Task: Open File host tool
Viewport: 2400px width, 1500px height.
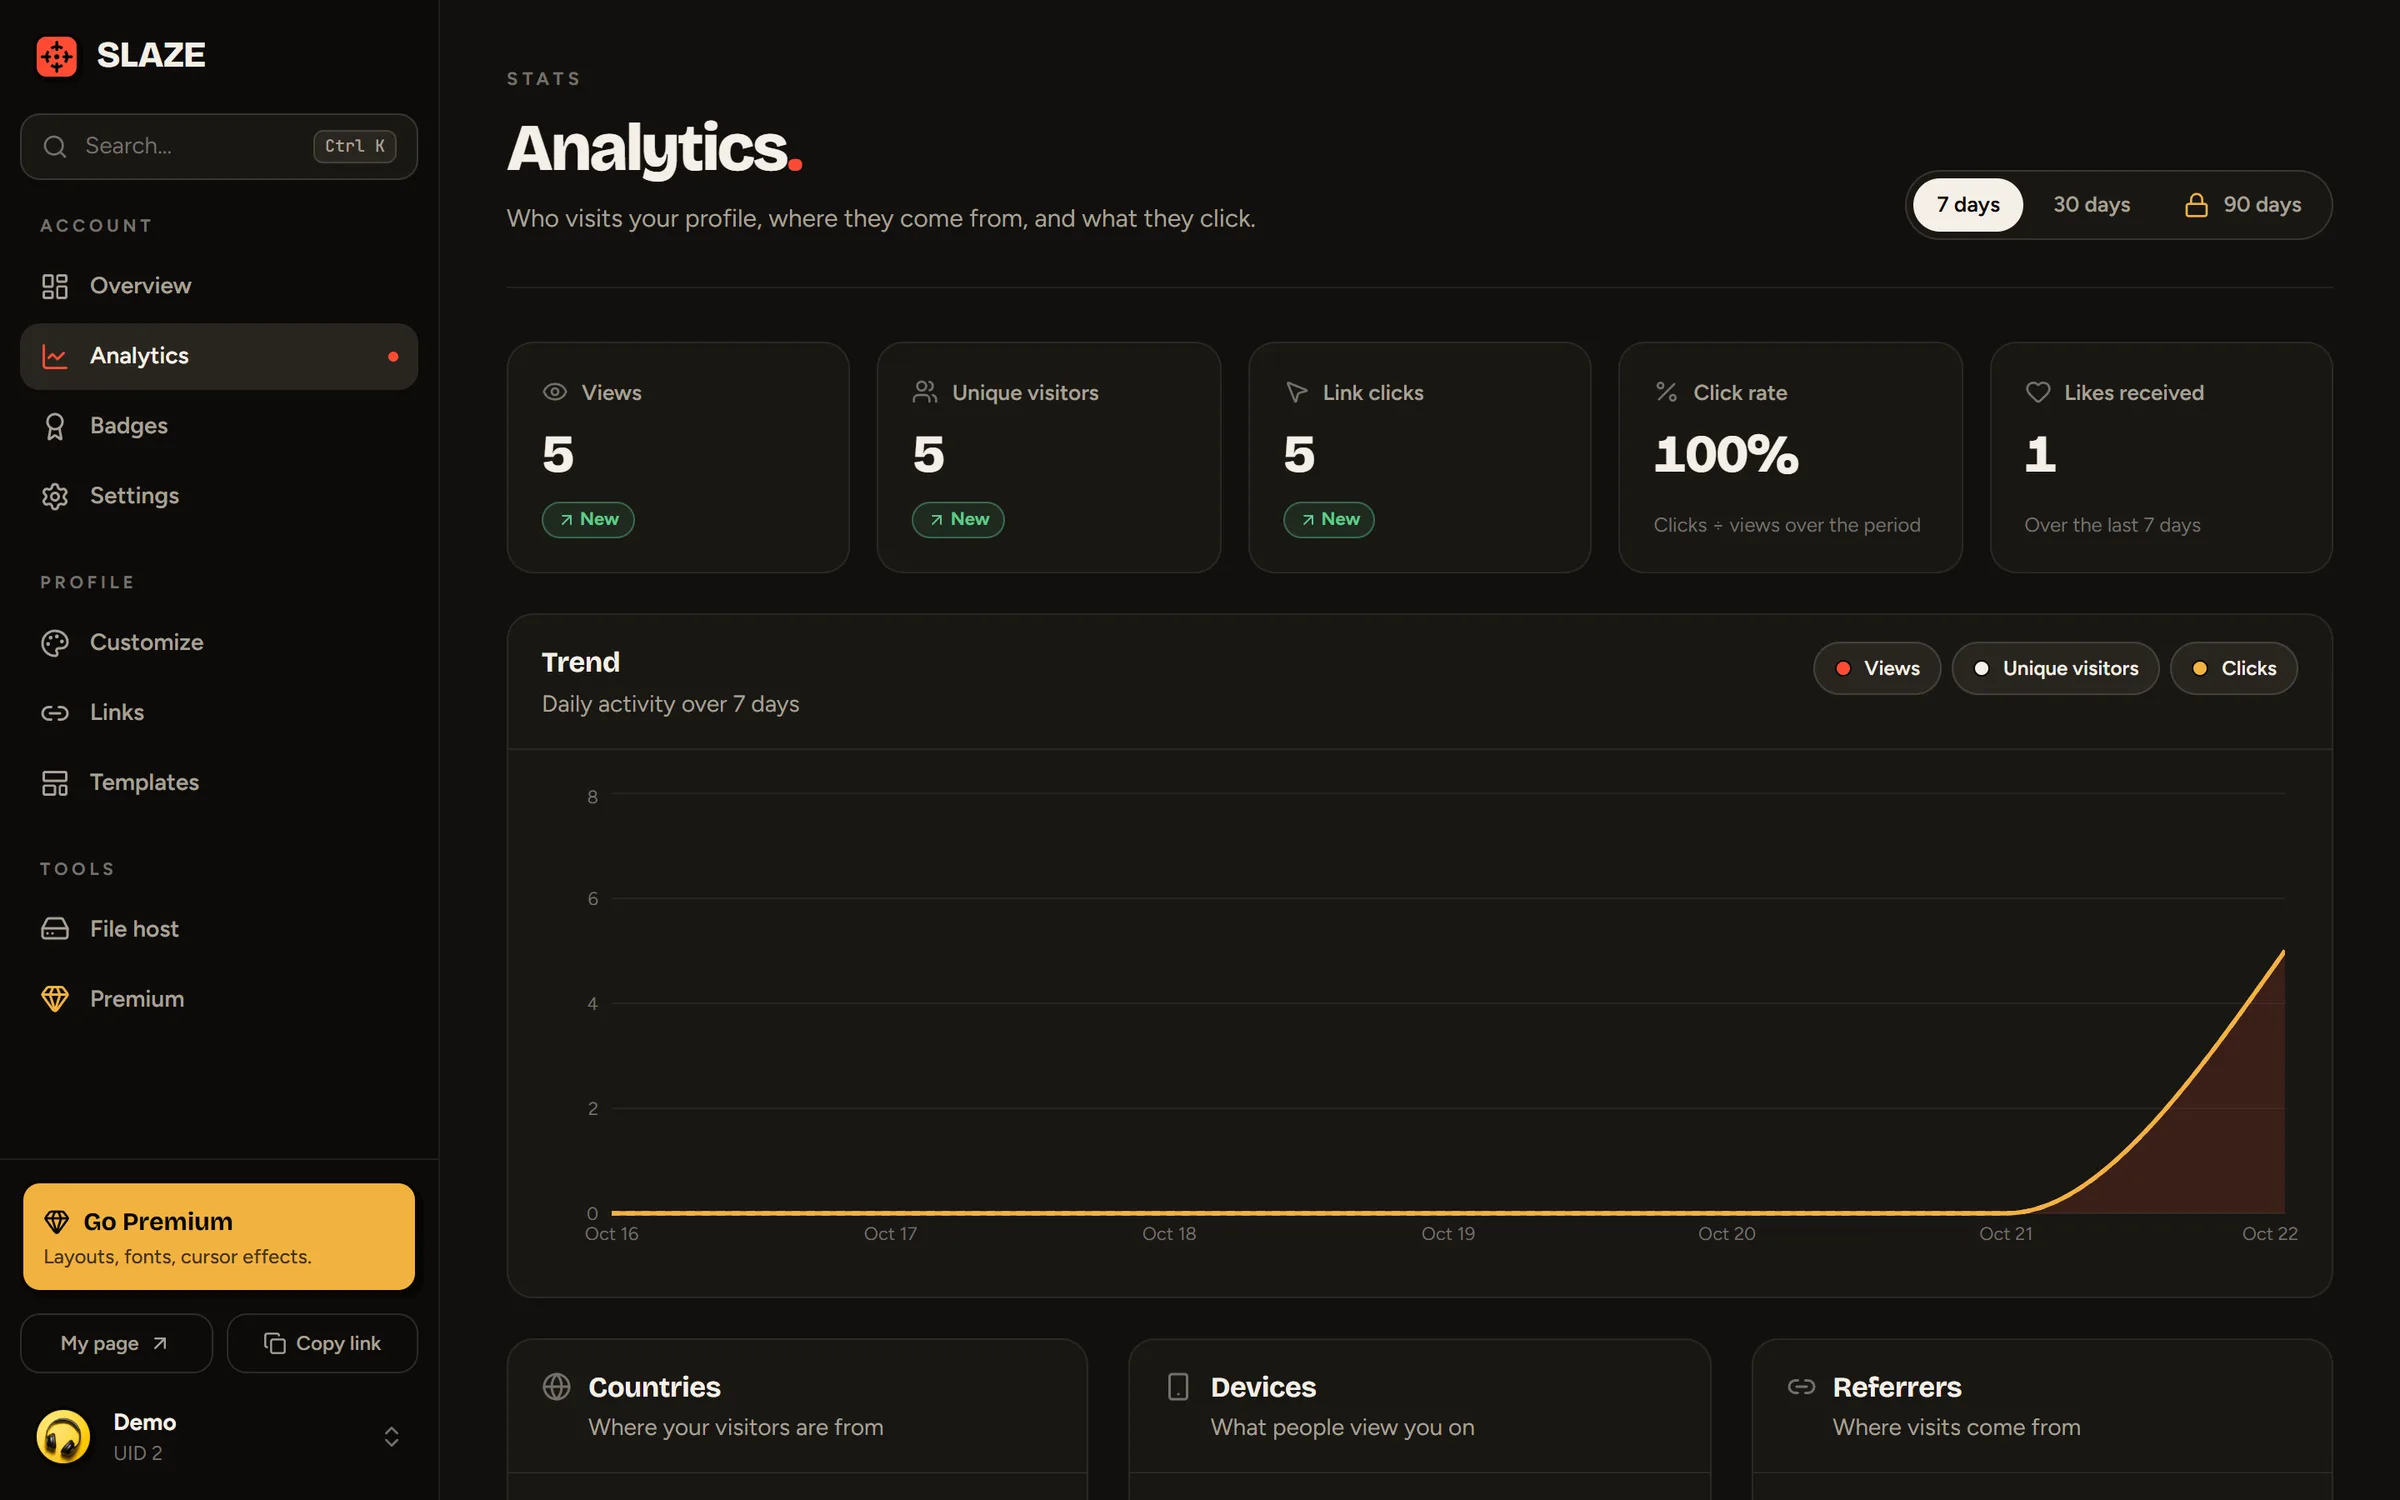Action: (219, 929)
